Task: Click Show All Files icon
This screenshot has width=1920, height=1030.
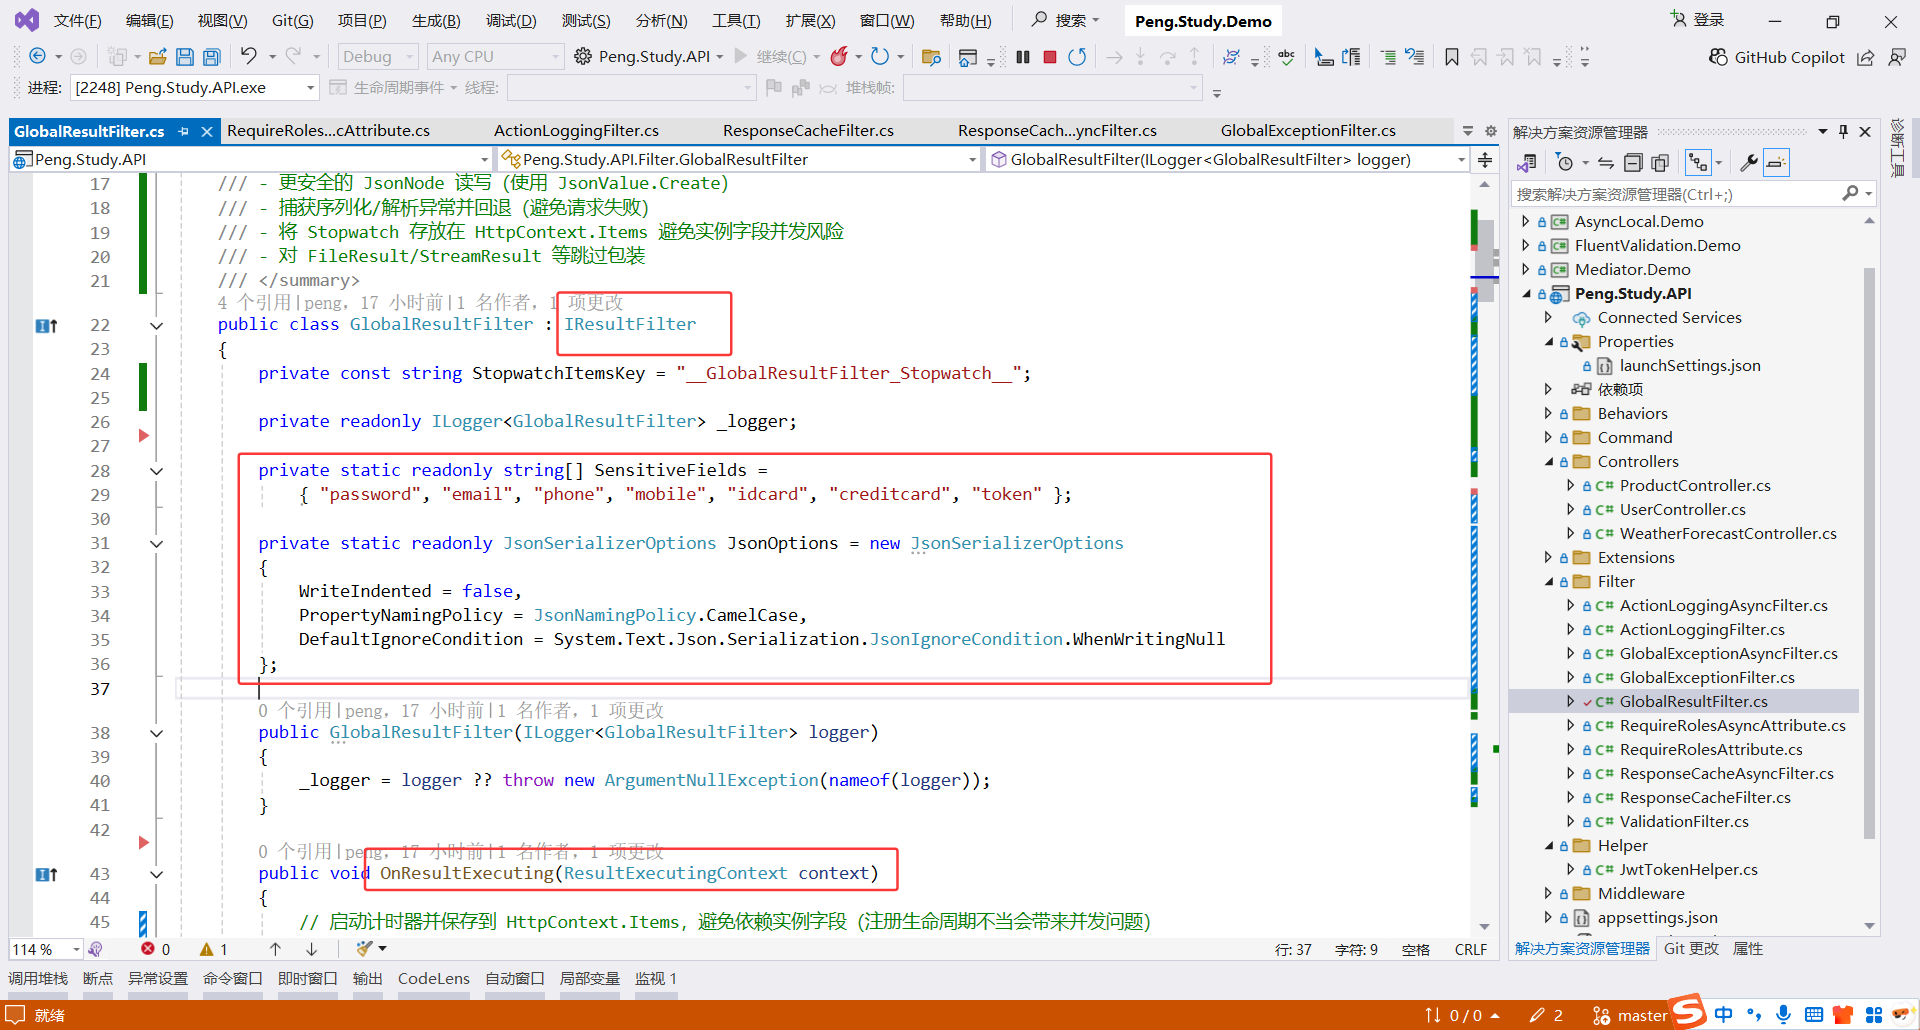Action: pyautogui.click(x=1660, y=163)
